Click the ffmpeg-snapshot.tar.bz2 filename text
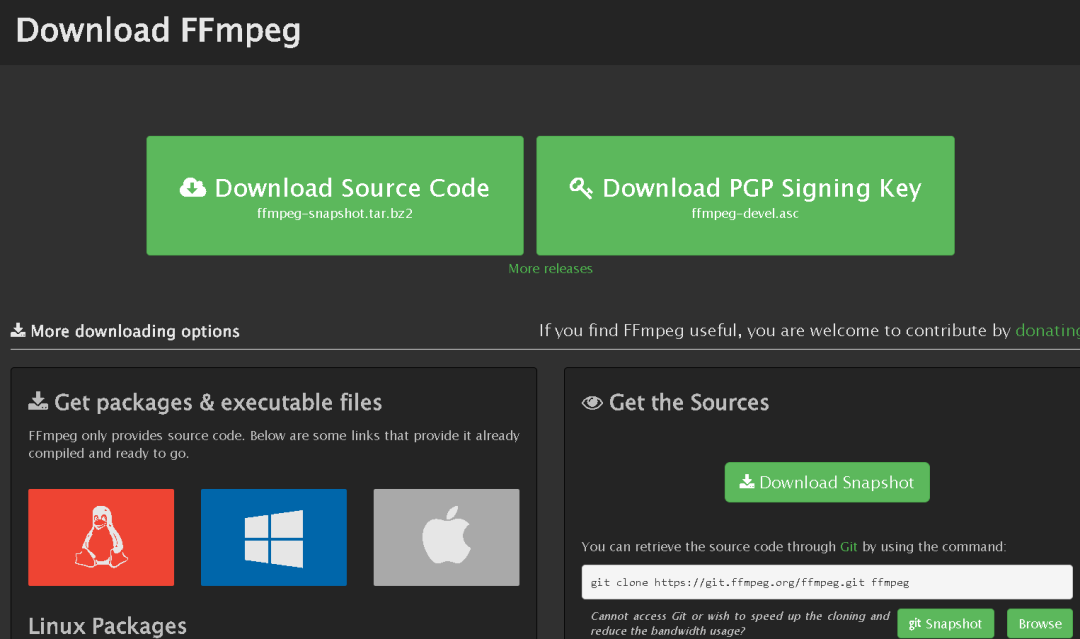The image size is (1080, 639). (335, 213)
